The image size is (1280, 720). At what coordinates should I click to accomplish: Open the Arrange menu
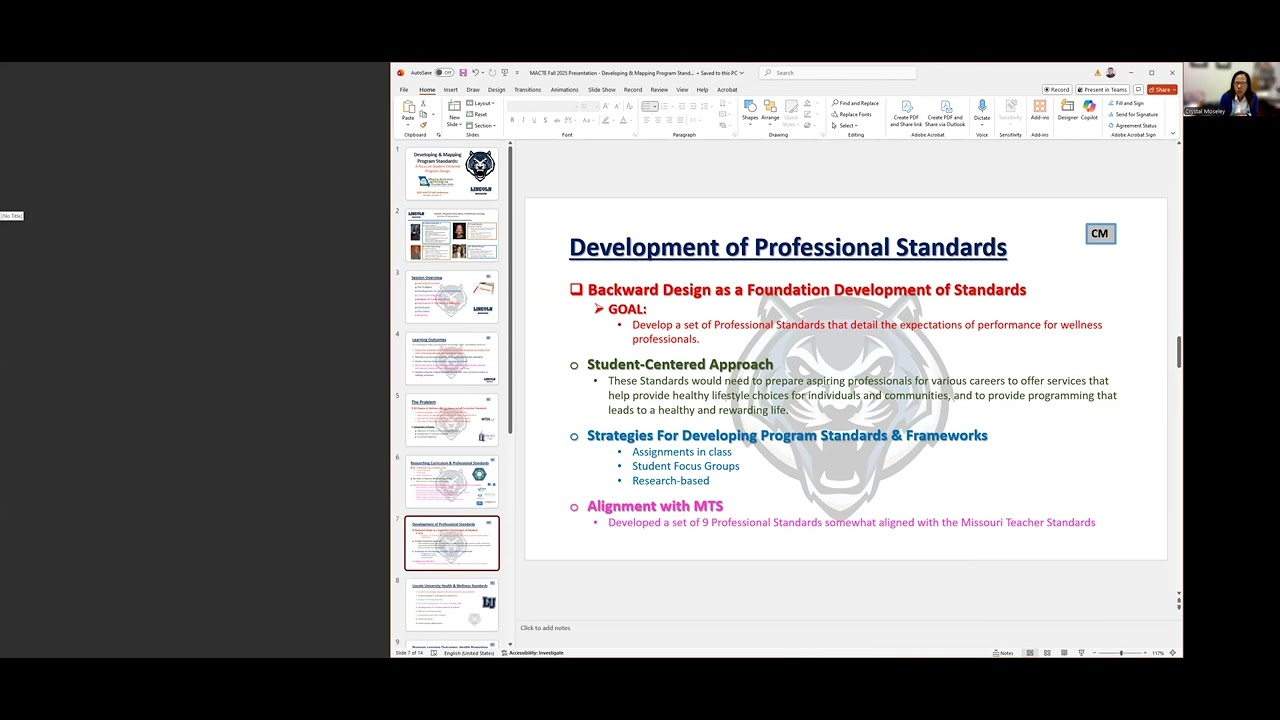click(x=770, y=111)
